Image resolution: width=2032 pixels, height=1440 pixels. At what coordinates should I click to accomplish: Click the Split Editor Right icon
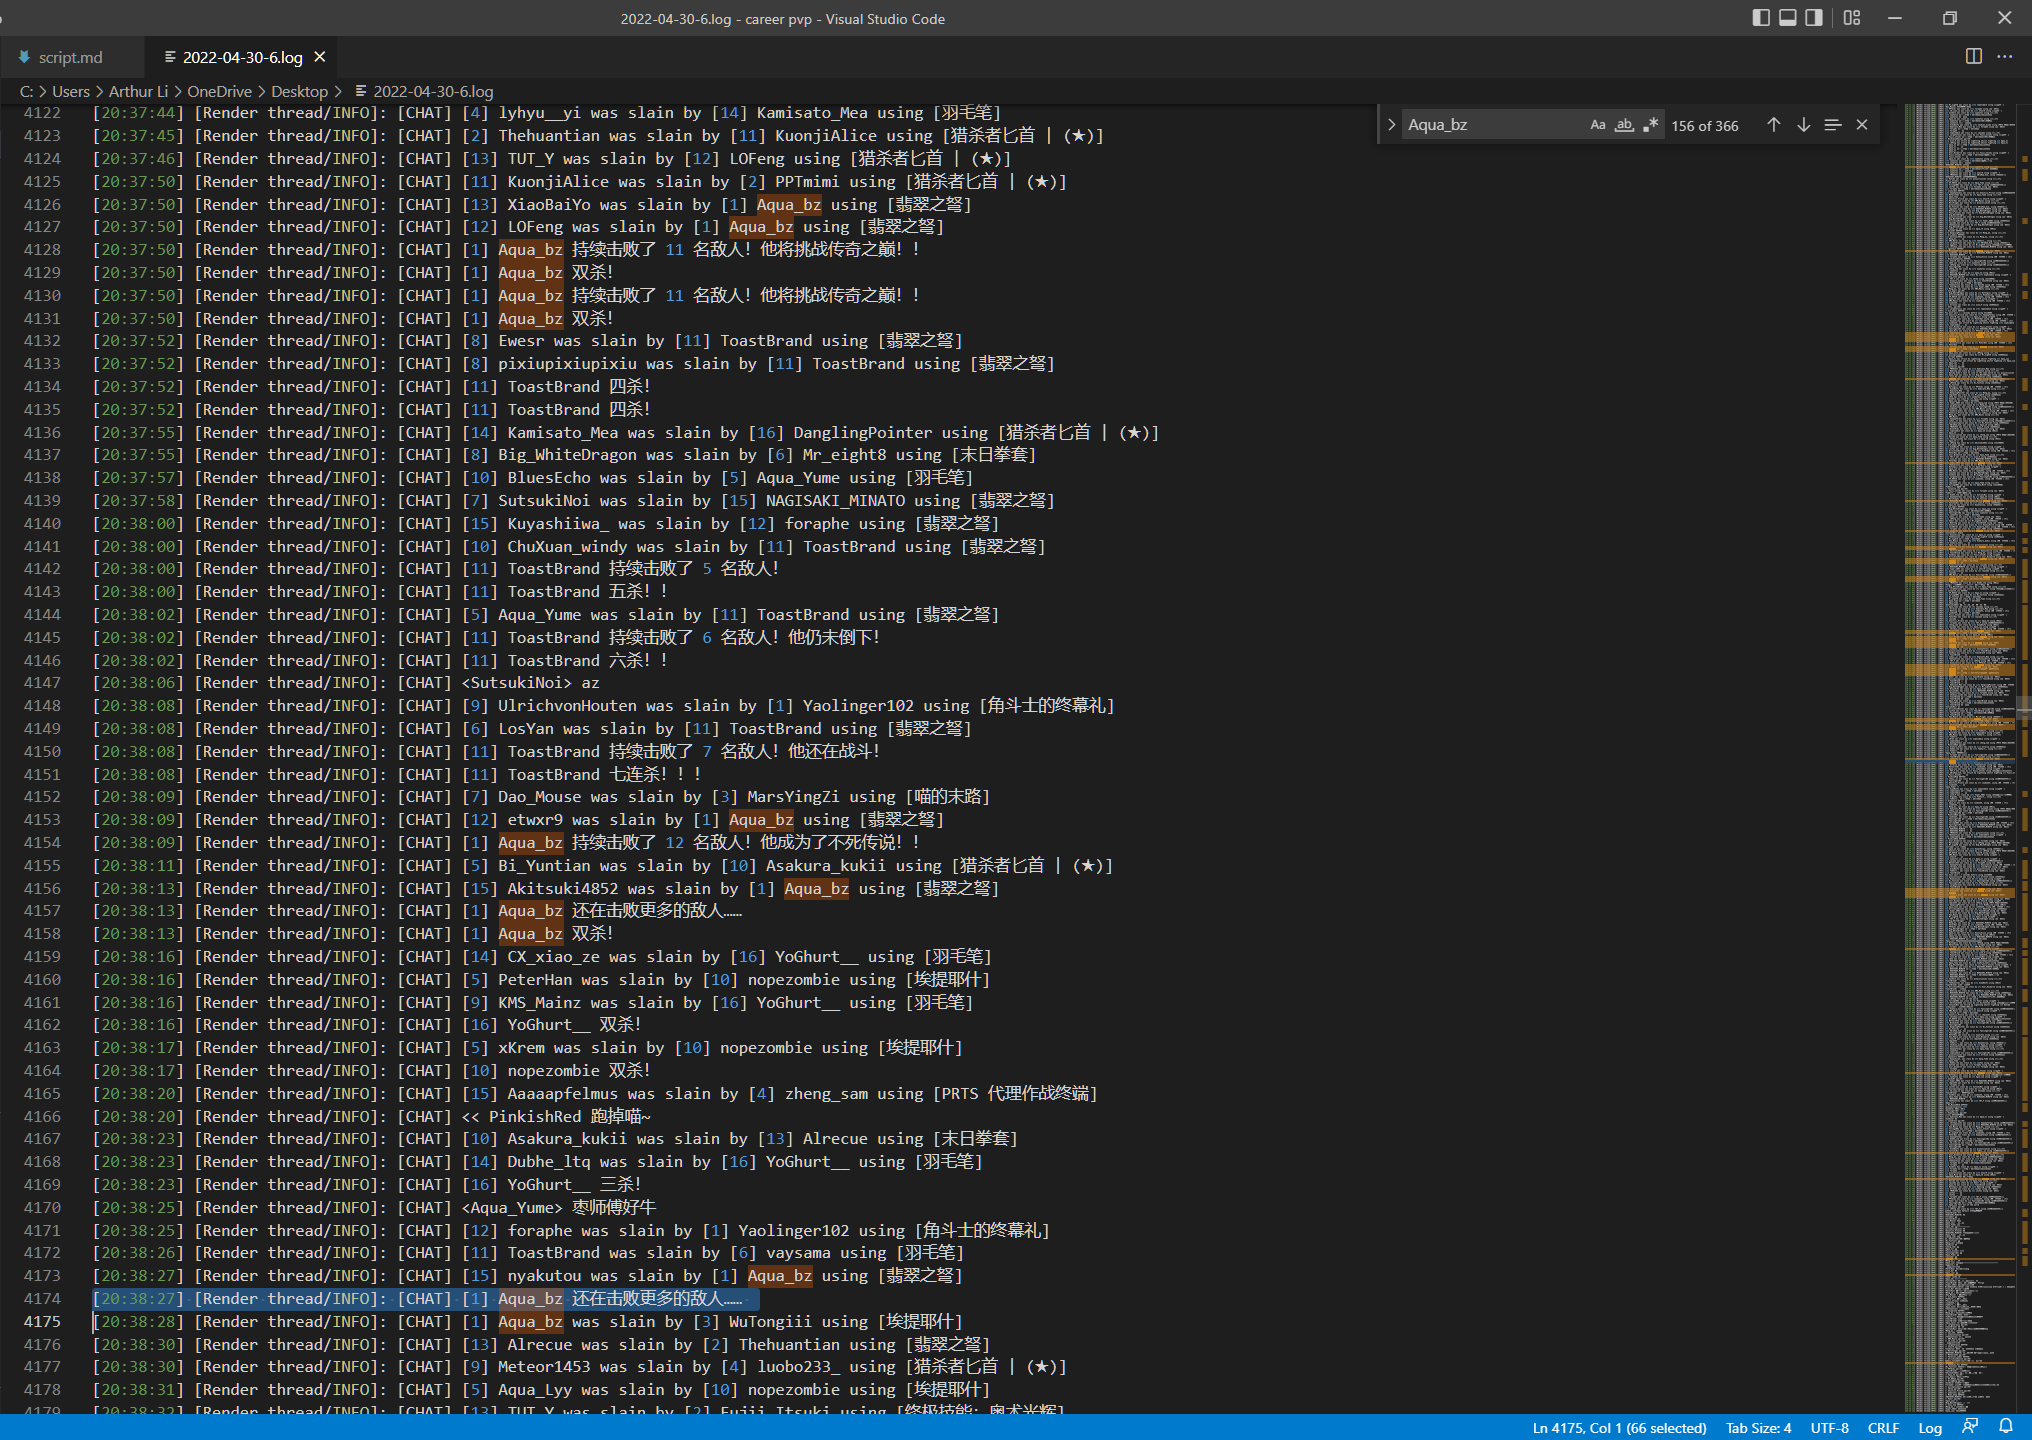(x=1973, y=57)
